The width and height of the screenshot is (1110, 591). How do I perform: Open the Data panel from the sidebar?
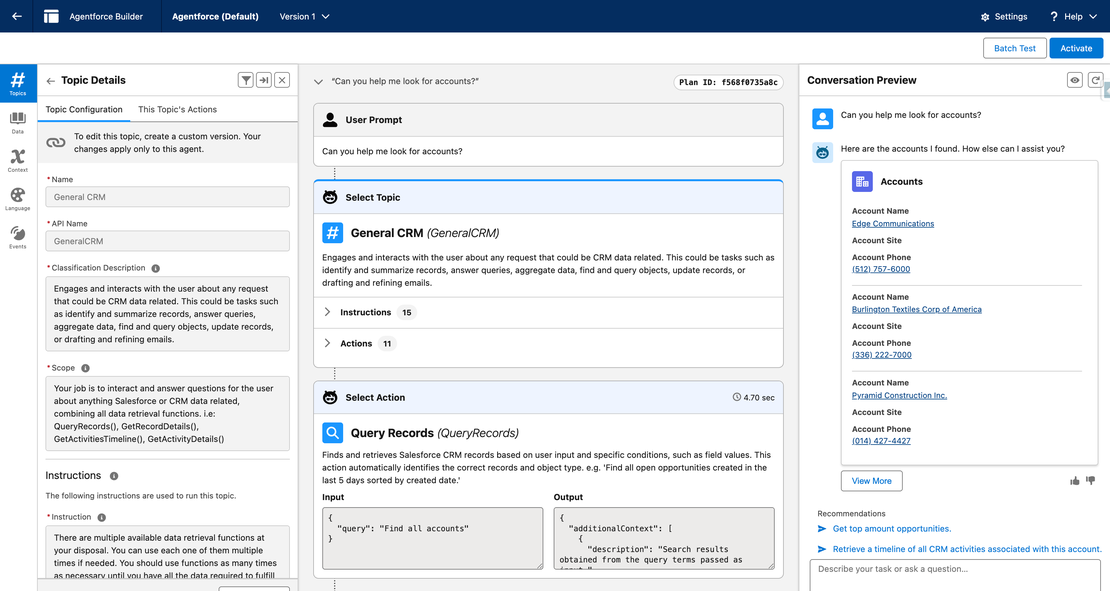point(18,120)
